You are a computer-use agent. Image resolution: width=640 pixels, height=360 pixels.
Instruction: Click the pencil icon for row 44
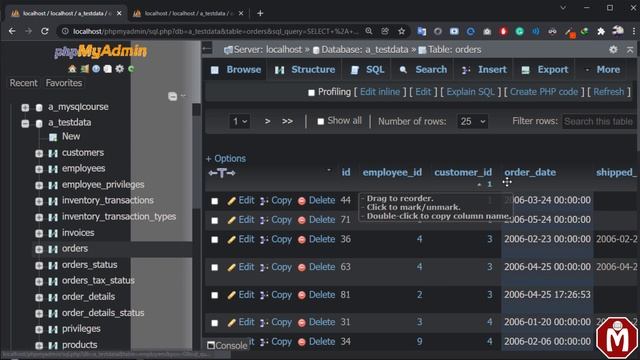pyautogui.click(x=231, y=201)
